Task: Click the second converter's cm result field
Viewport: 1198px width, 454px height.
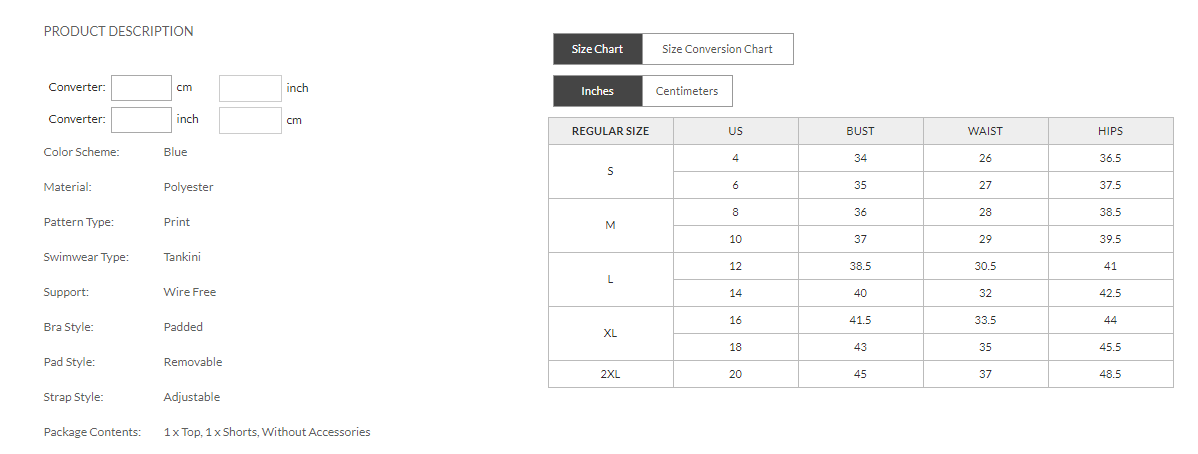Action: pos(250,120)
